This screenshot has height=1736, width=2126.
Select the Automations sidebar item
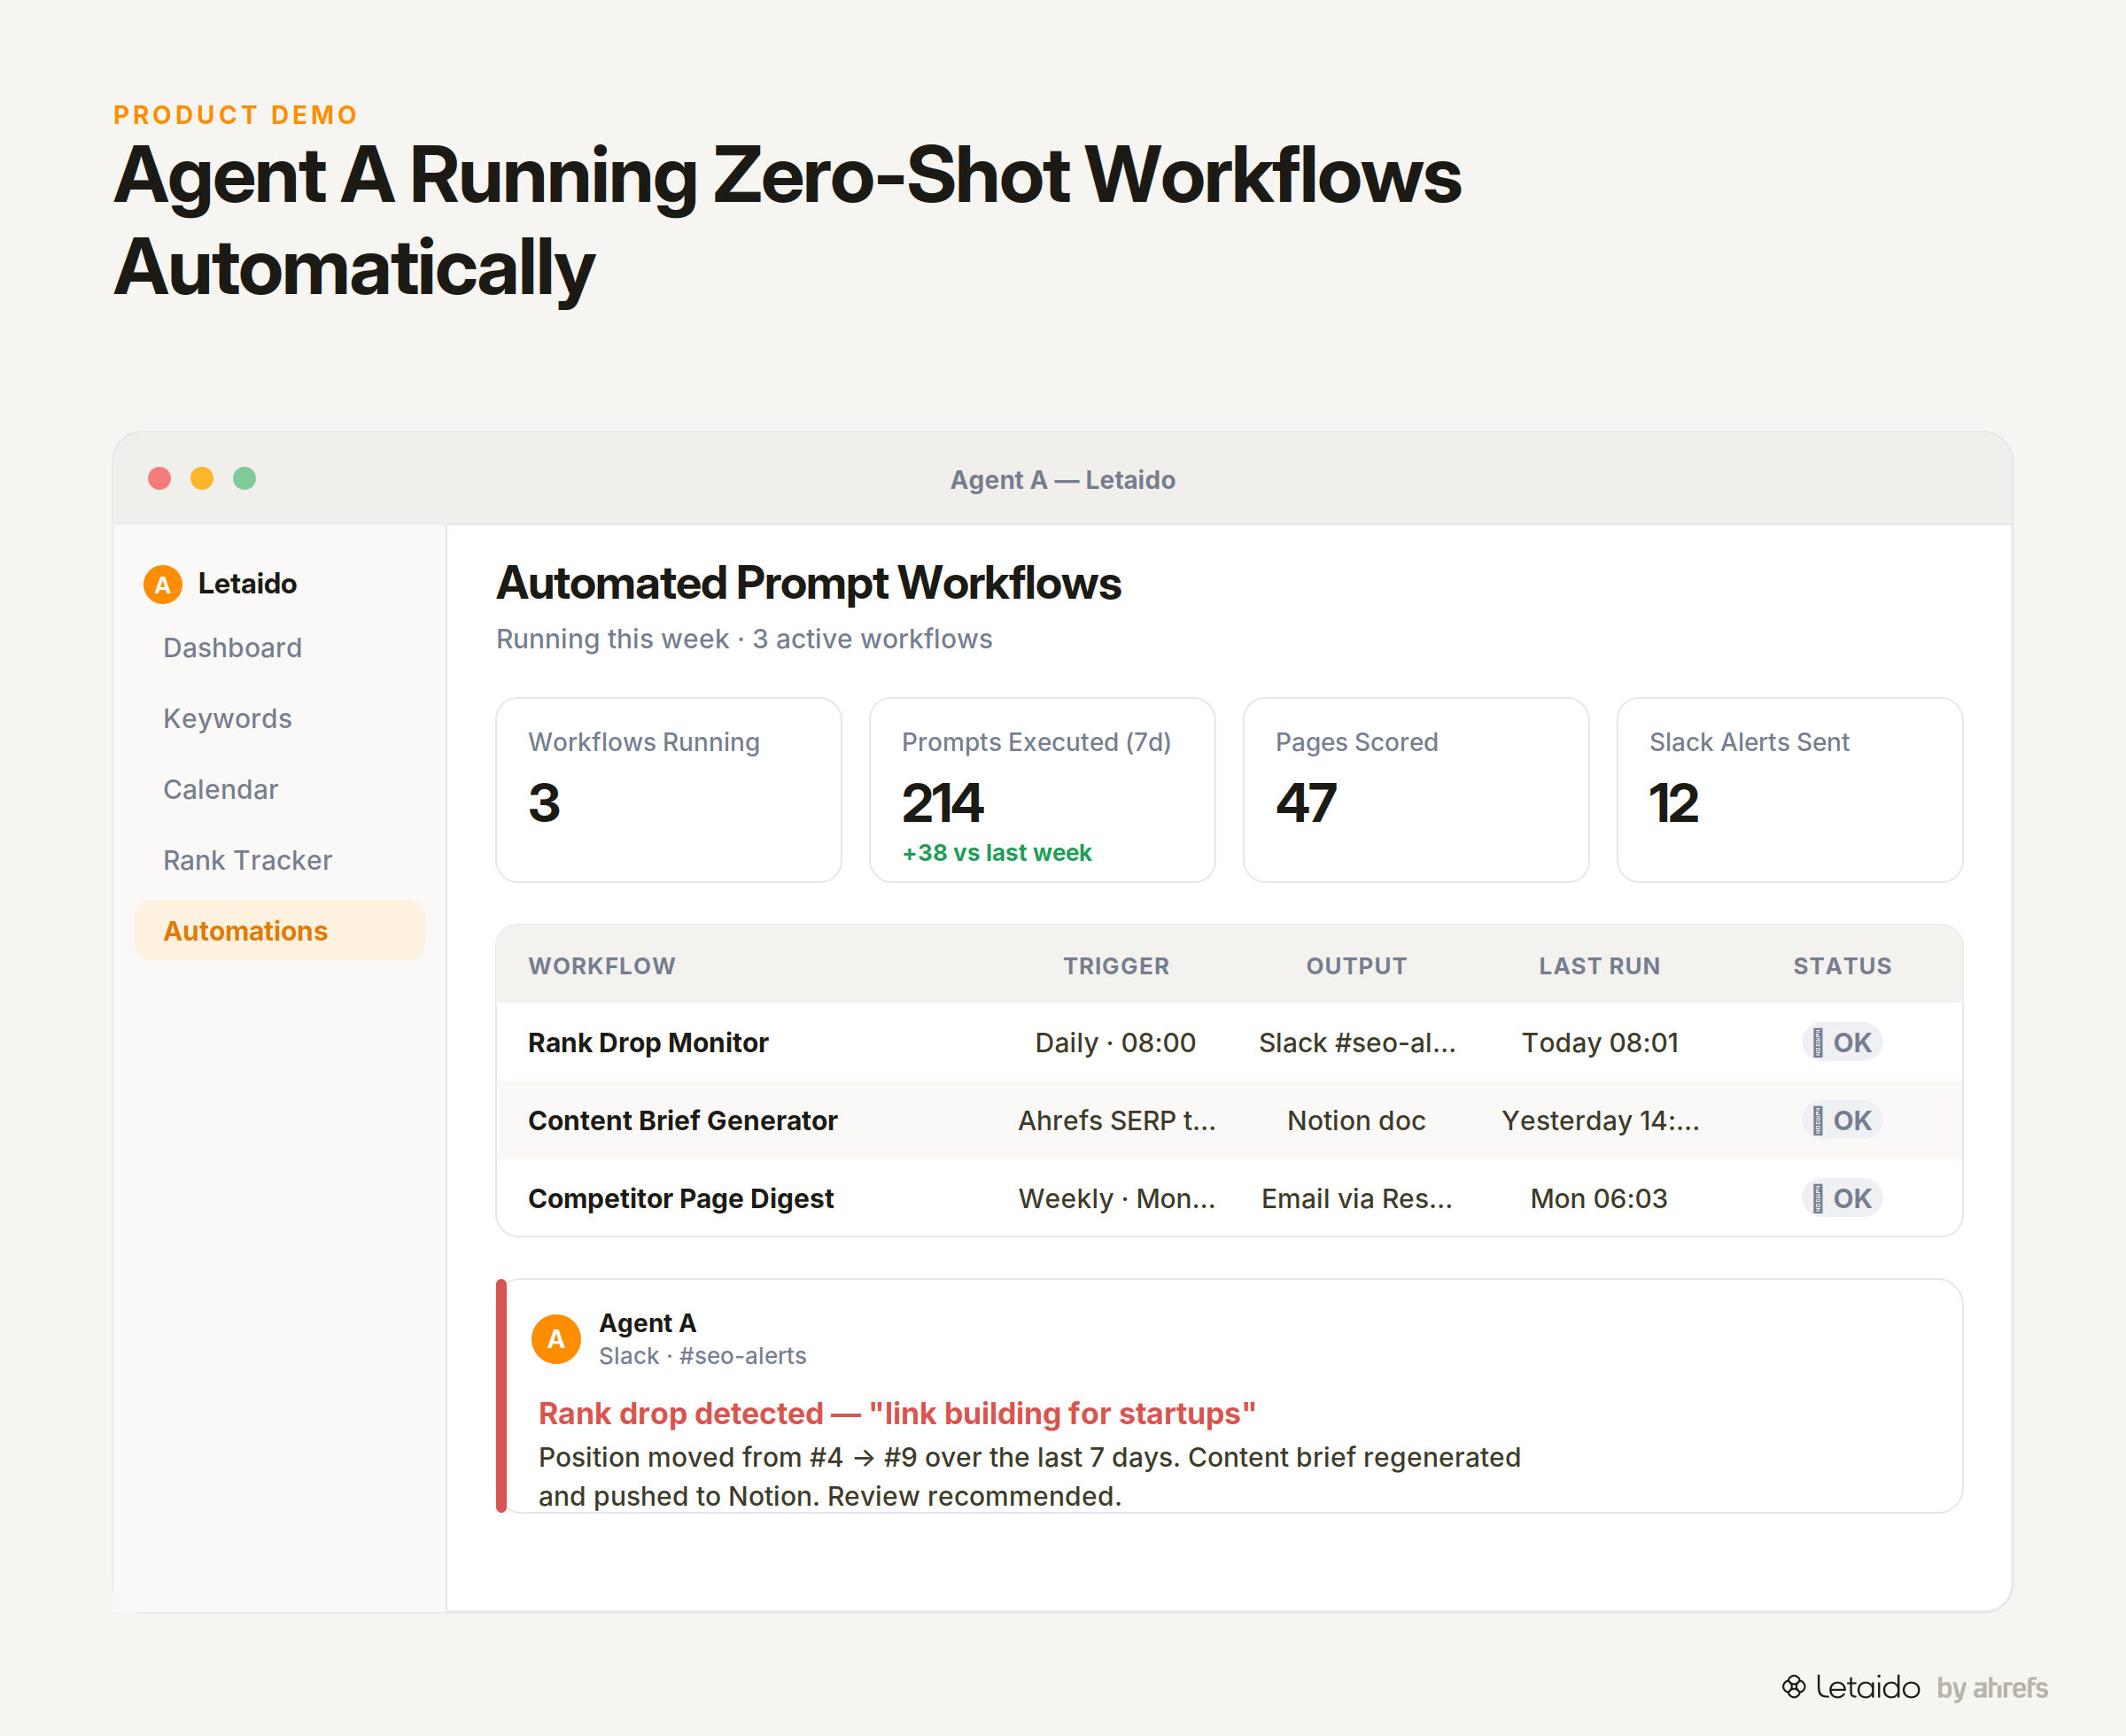point(280,931)
